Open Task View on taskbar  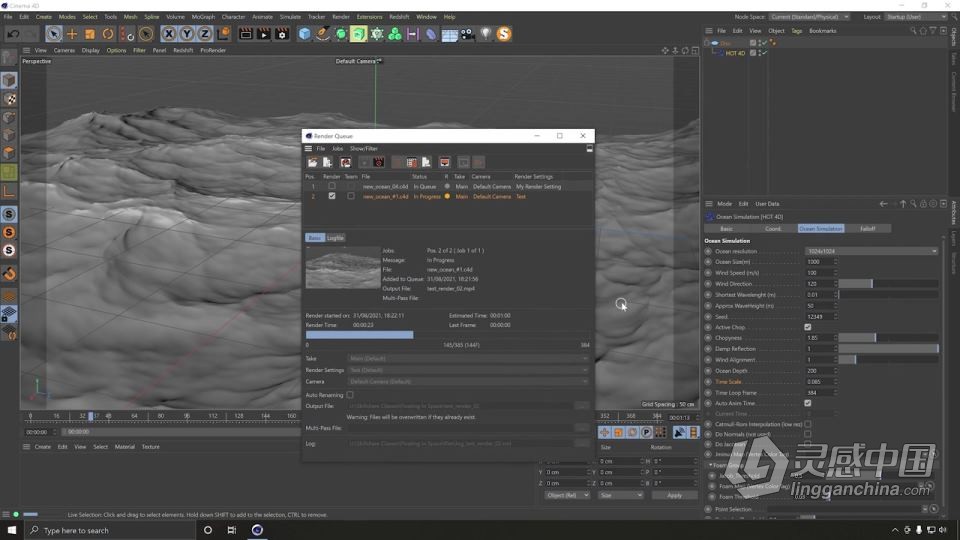tap(231, 530)
